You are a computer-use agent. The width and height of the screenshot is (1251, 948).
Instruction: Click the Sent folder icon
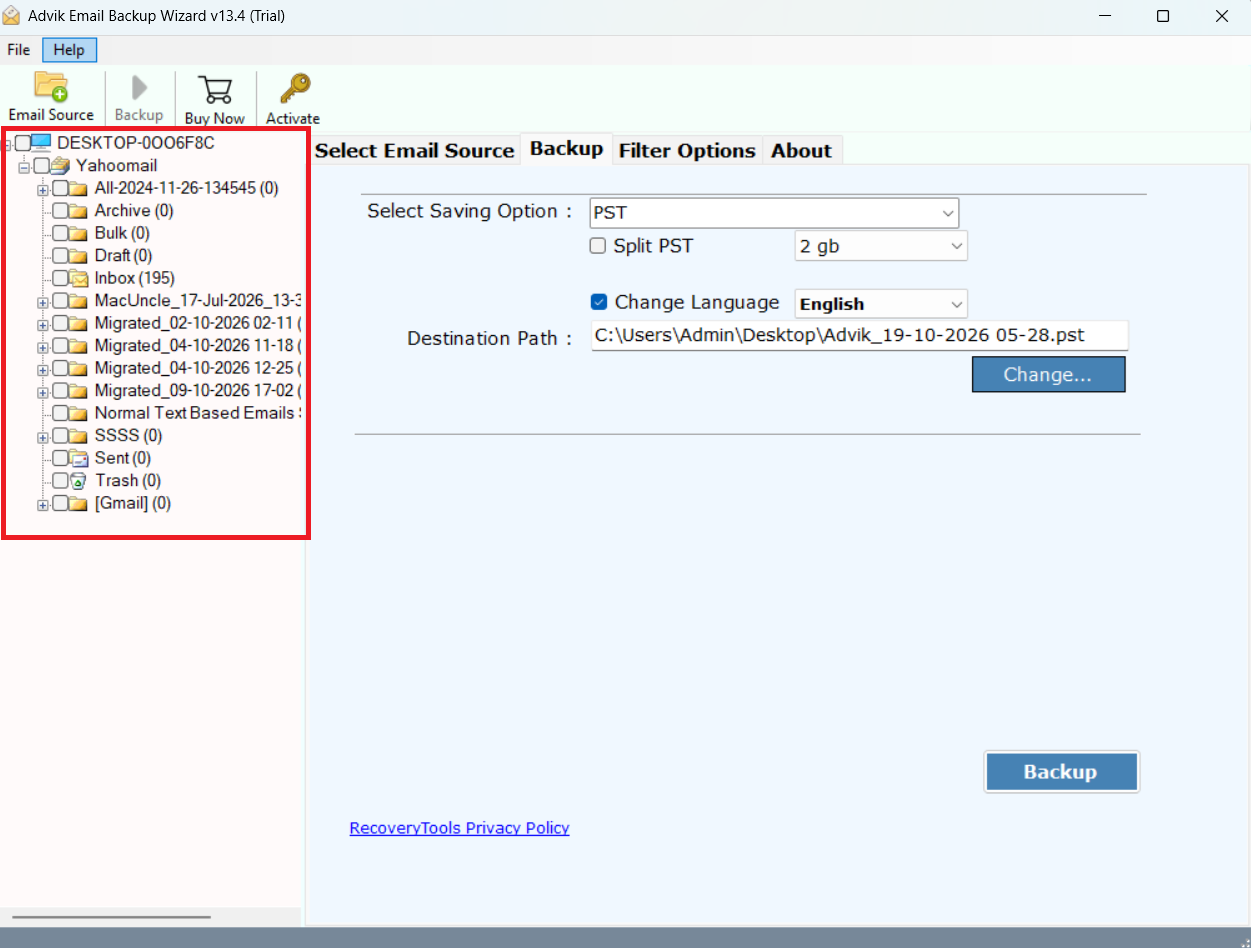coord(79,458)
